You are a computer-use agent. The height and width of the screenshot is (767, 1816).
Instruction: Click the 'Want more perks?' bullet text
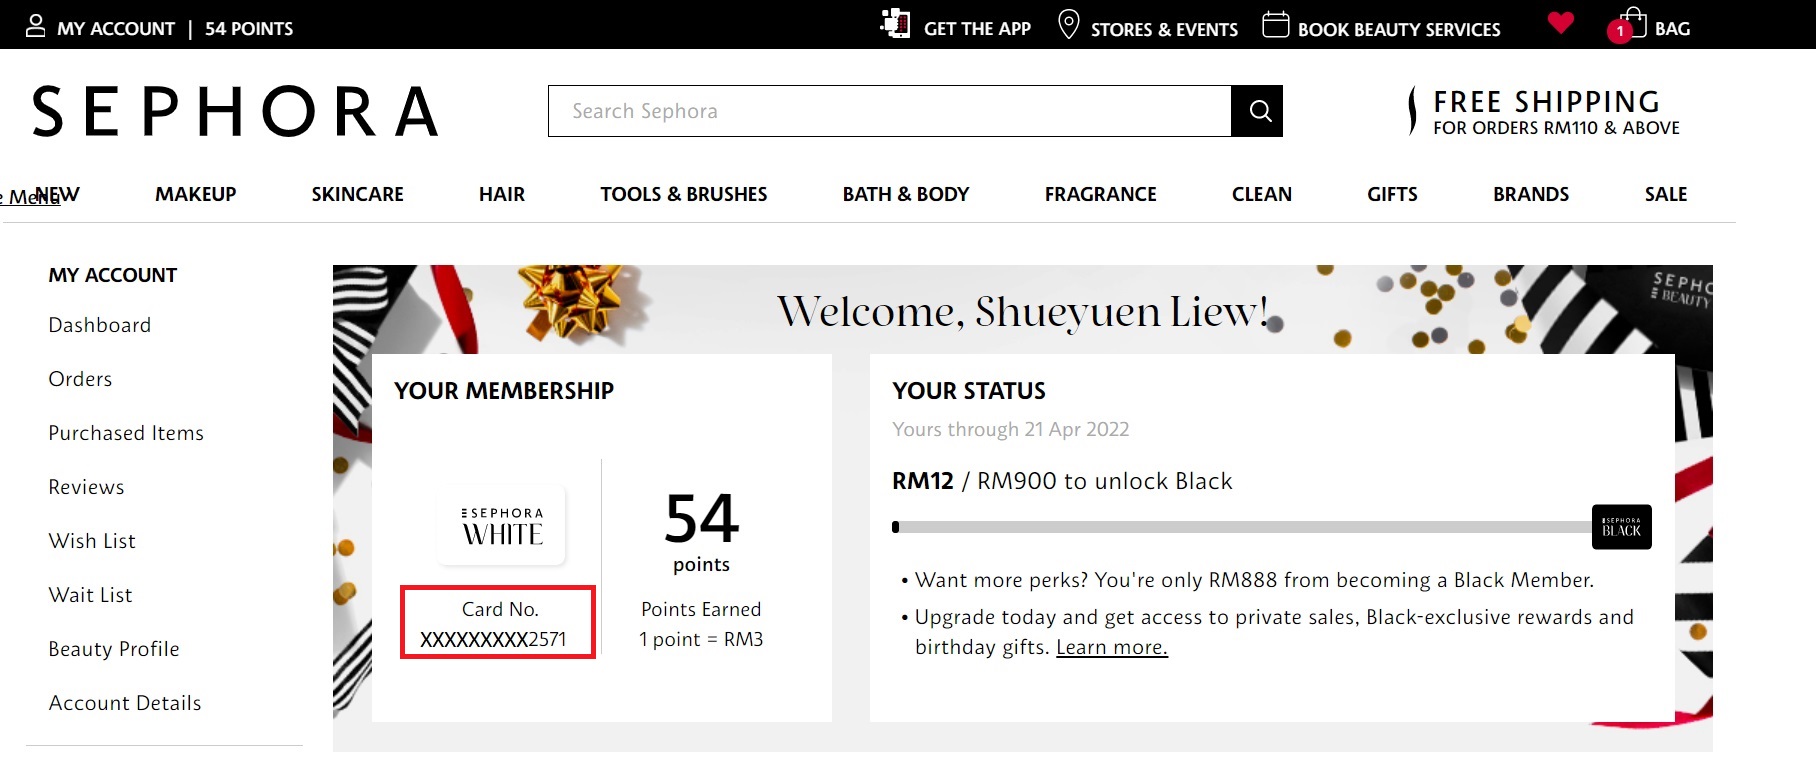1254,580
